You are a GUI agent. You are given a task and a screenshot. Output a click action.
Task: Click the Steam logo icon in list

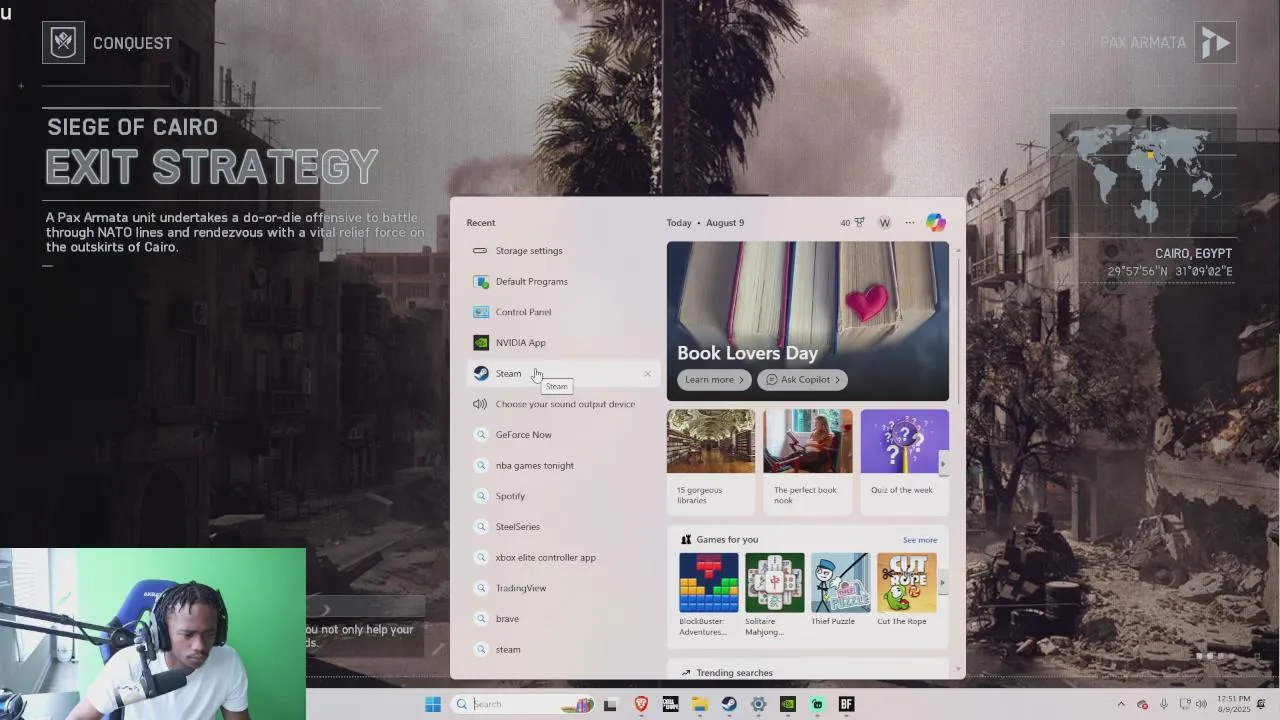[x=481, y=374]
